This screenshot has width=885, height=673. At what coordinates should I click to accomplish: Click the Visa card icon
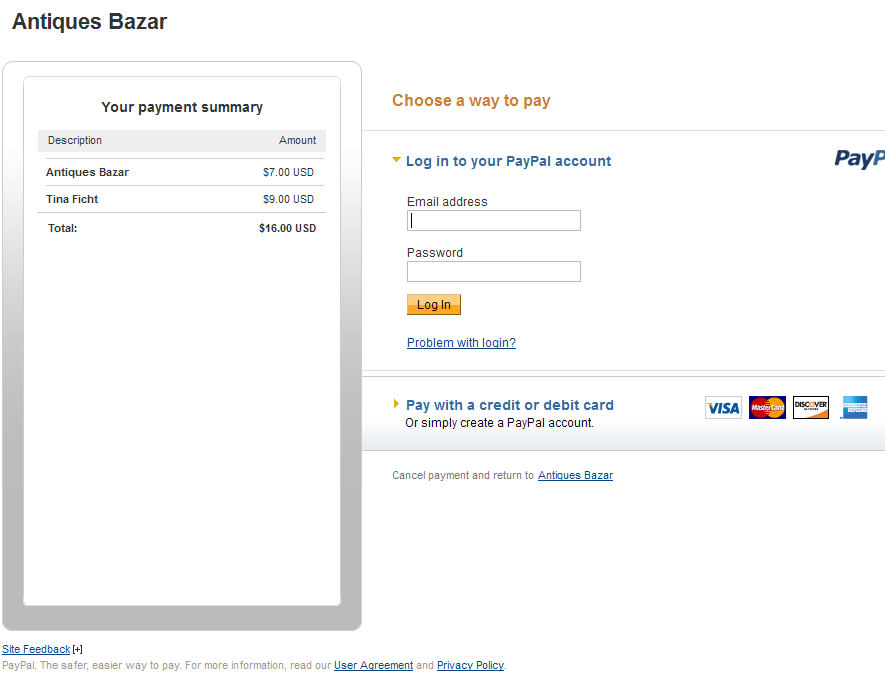(723, 407)
